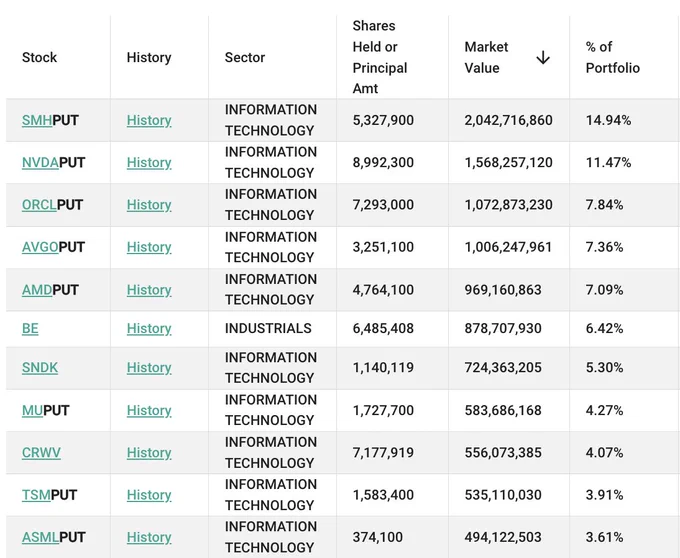Select shares value 8,992,300
680x558 pixels.
pyautogui.click(x=383, y=163)
